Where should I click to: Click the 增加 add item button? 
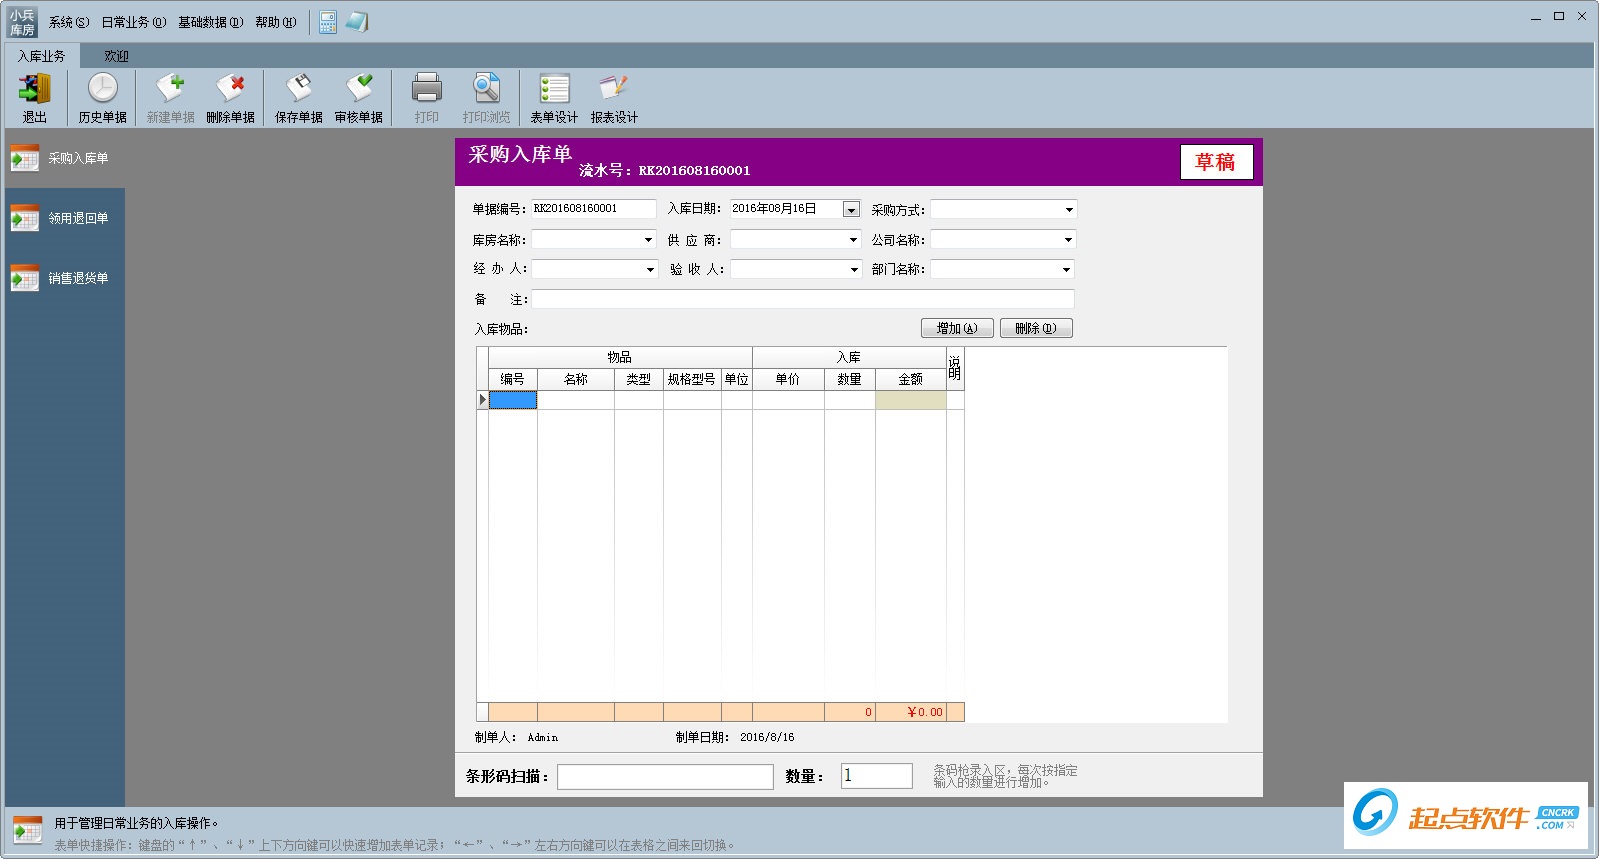956,328
